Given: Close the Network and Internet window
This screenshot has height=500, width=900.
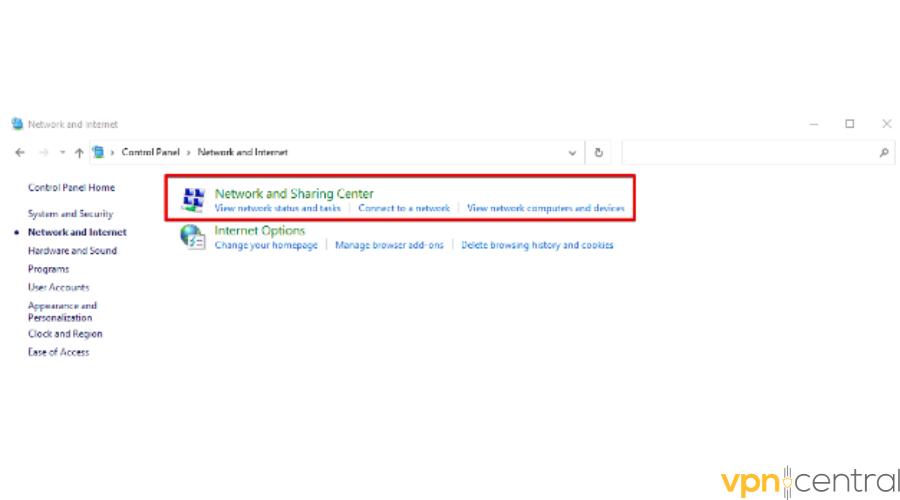Looking at the screenshot, I should 887,124.
